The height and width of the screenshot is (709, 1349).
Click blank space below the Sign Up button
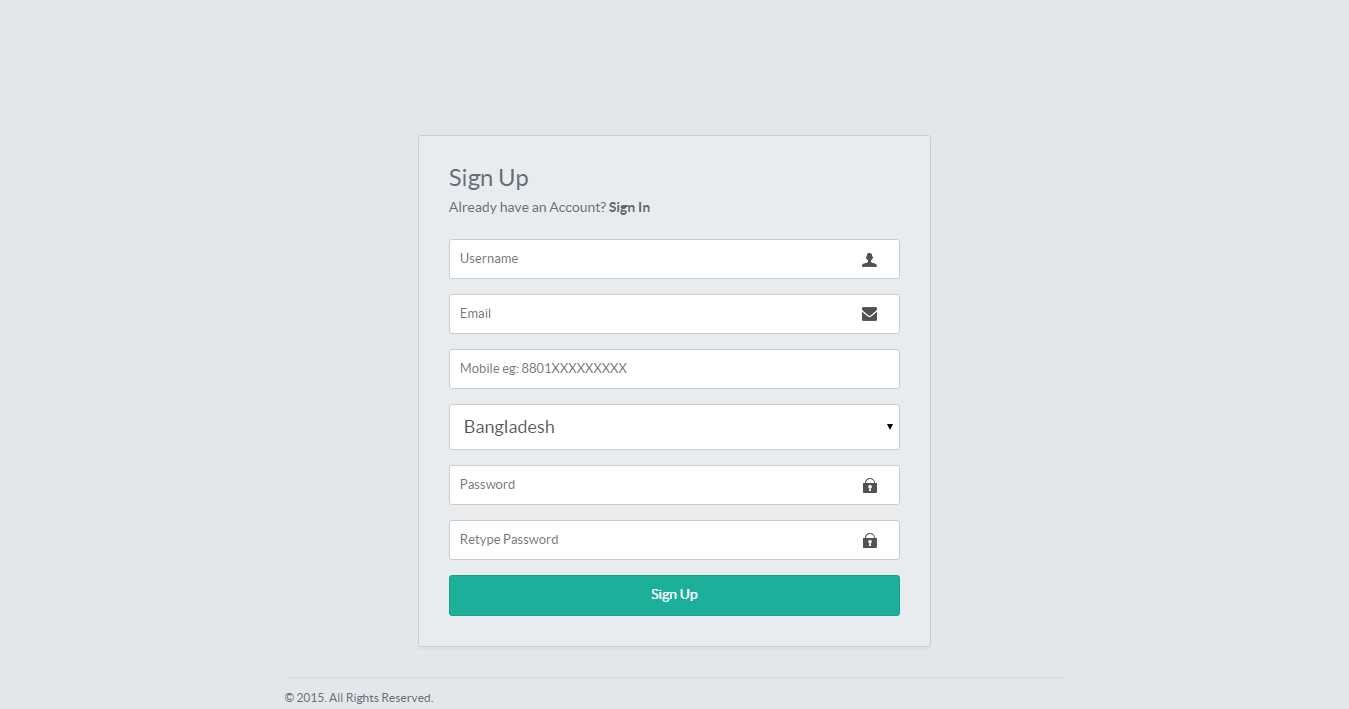(x=674, y=631)
